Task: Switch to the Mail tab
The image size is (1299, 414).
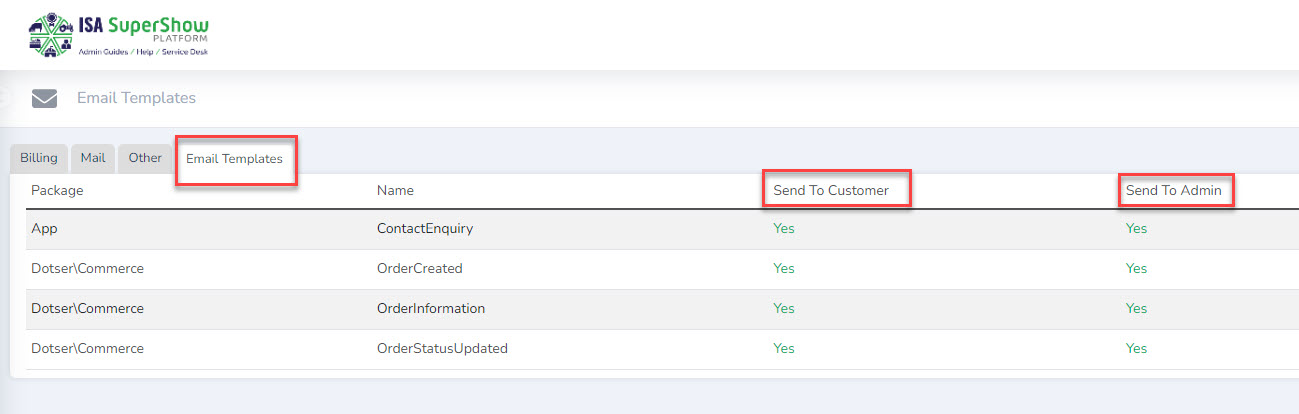Action: 93,158
